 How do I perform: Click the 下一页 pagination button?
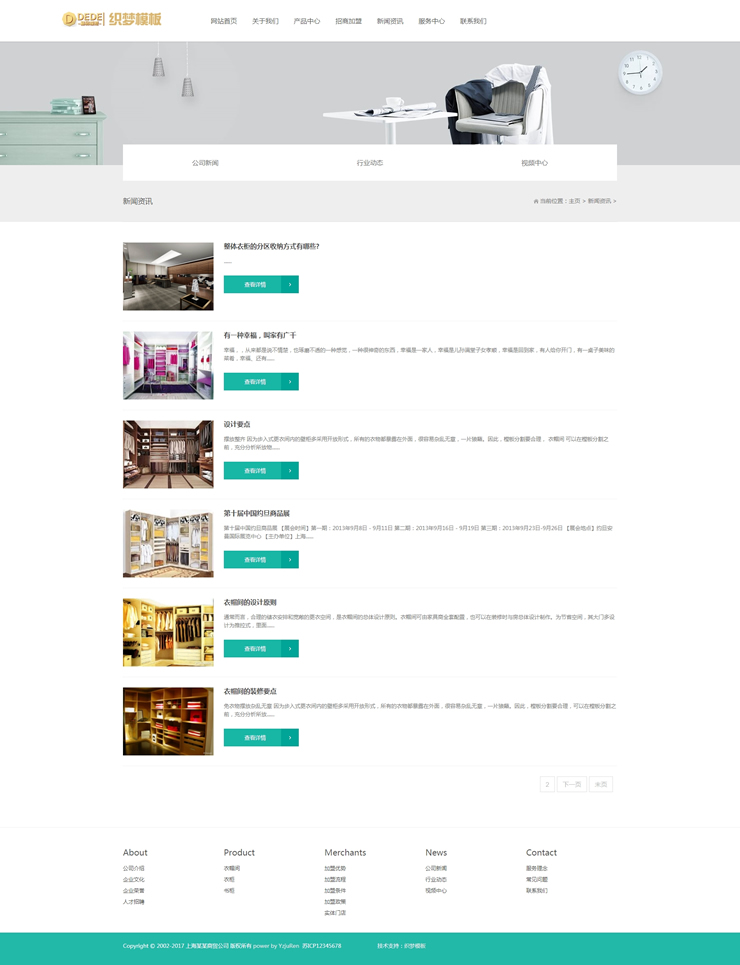572,784
